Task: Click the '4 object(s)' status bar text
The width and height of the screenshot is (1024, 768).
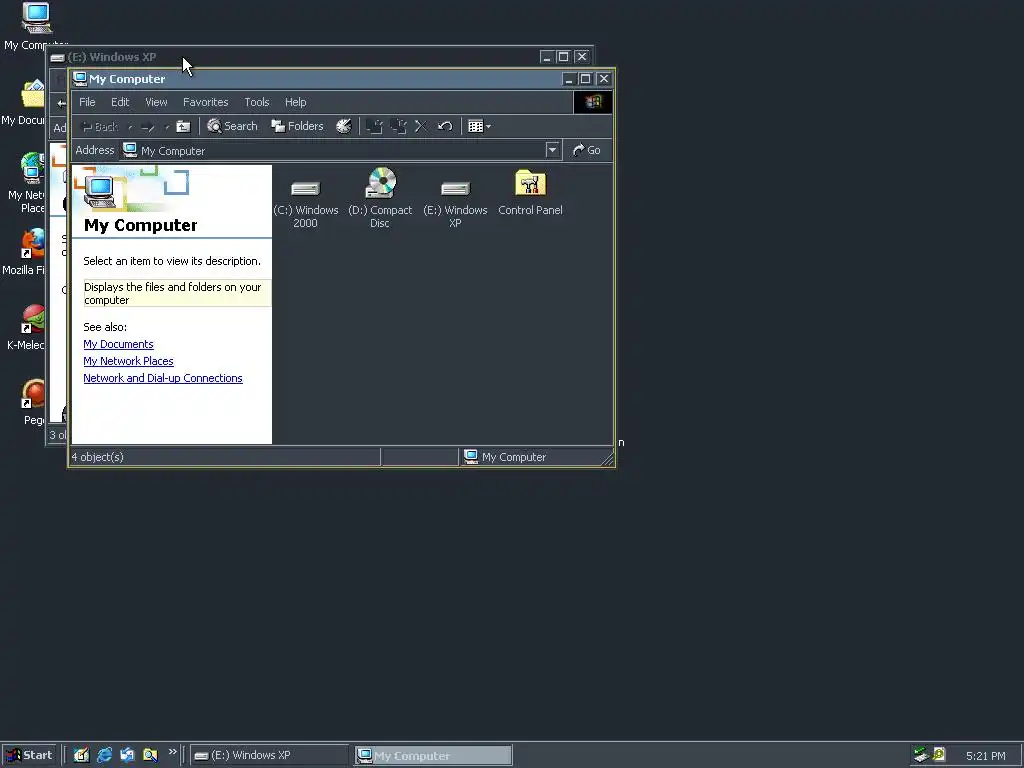Action: [97, 457]
